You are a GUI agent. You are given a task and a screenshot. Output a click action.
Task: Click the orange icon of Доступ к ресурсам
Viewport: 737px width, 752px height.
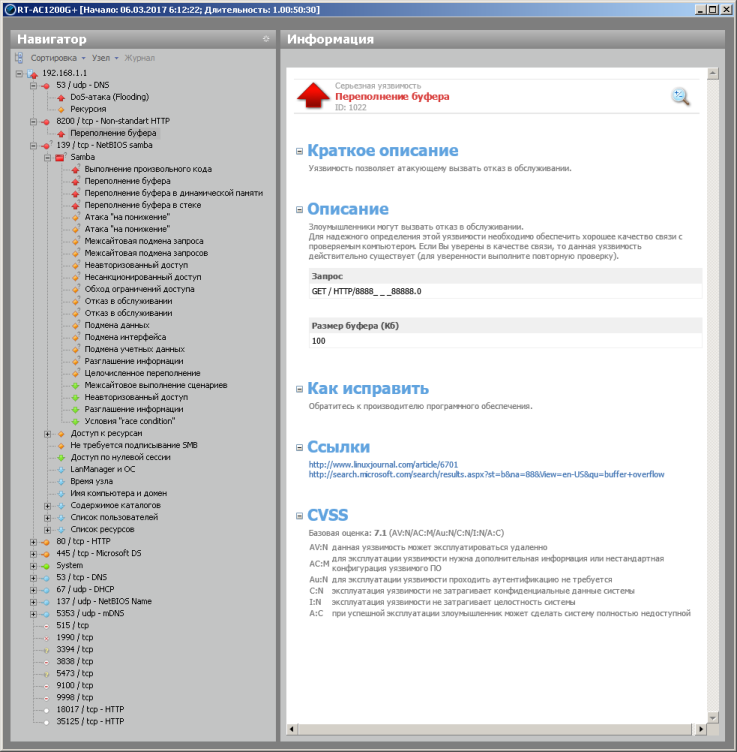[61, 434]
